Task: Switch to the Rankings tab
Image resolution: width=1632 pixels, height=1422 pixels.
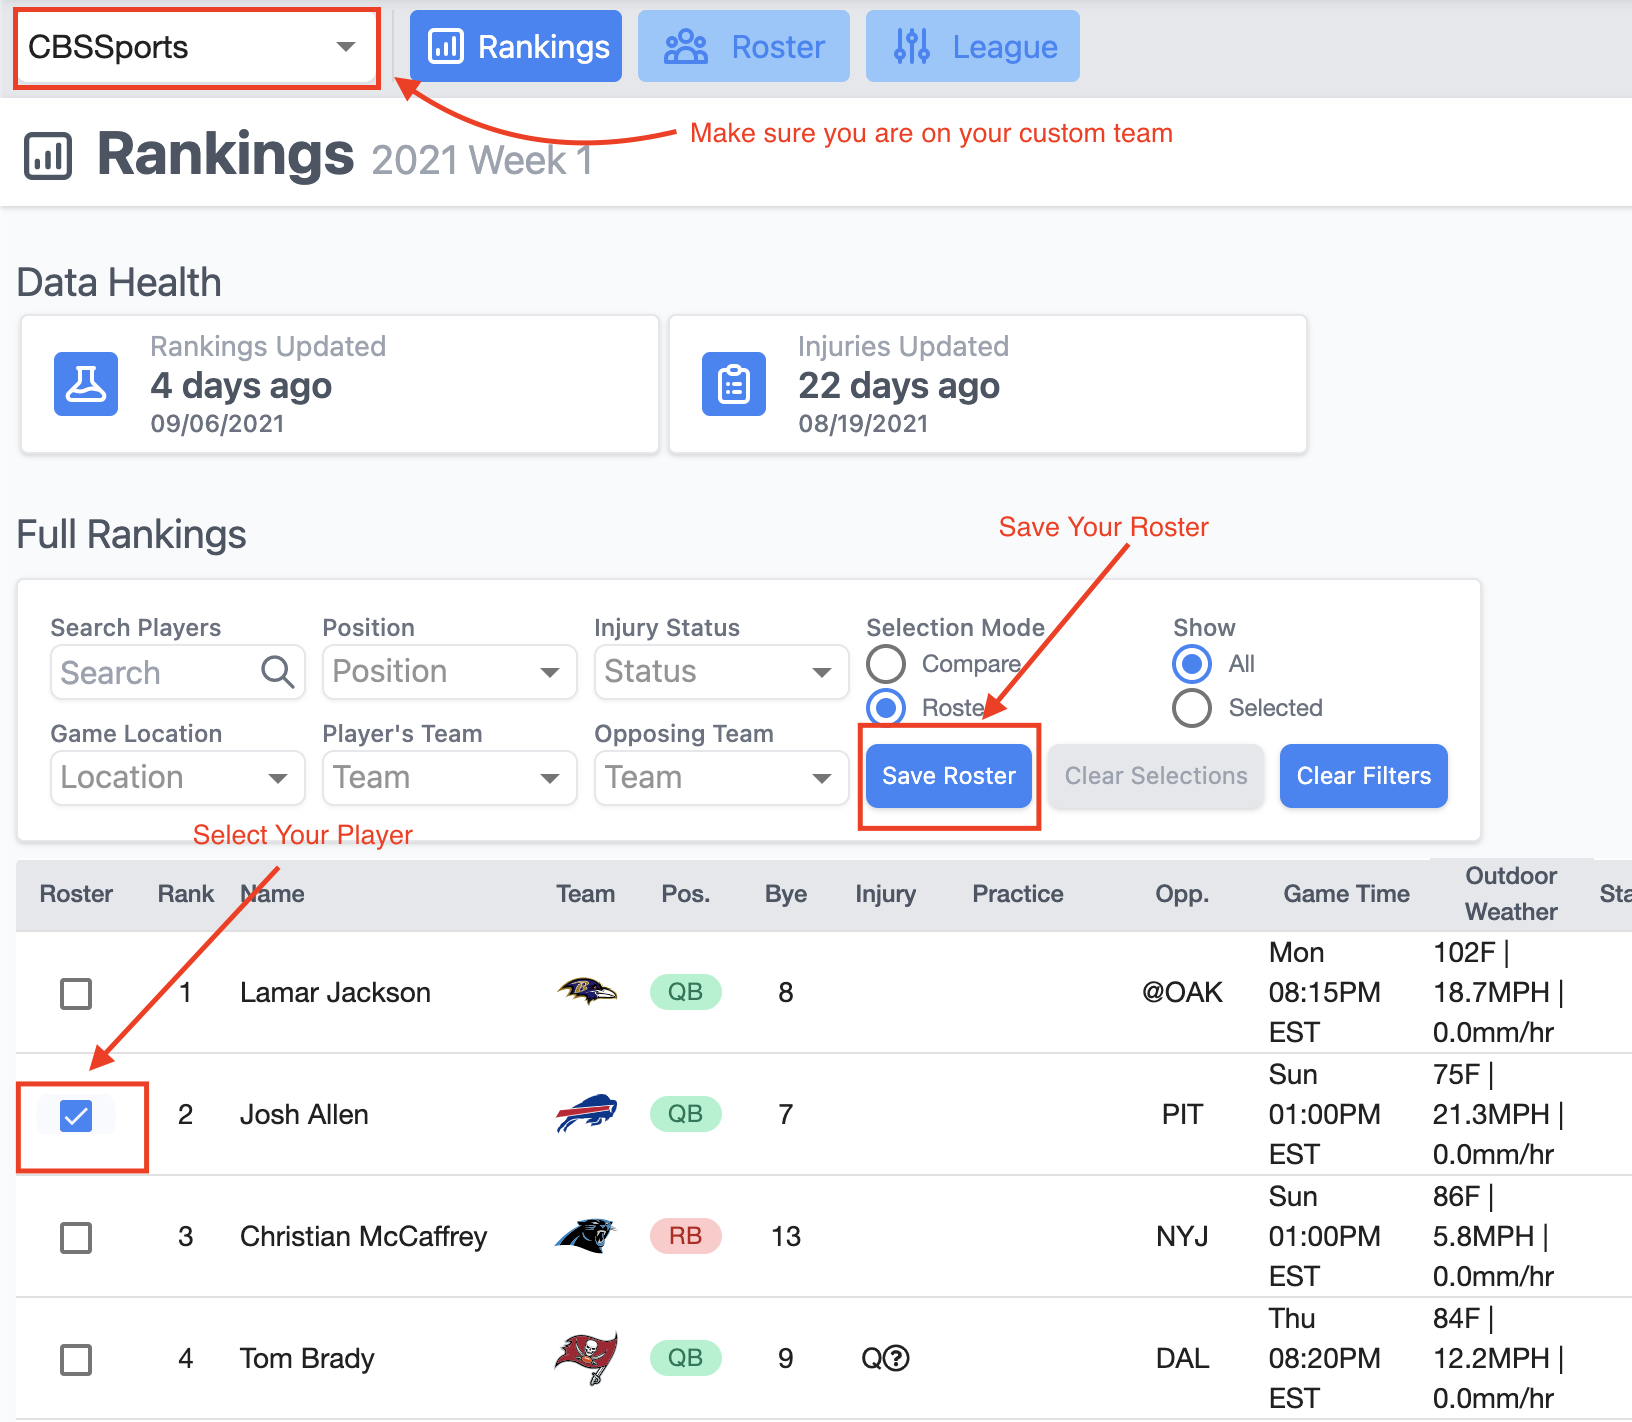Action: (516, 46)
